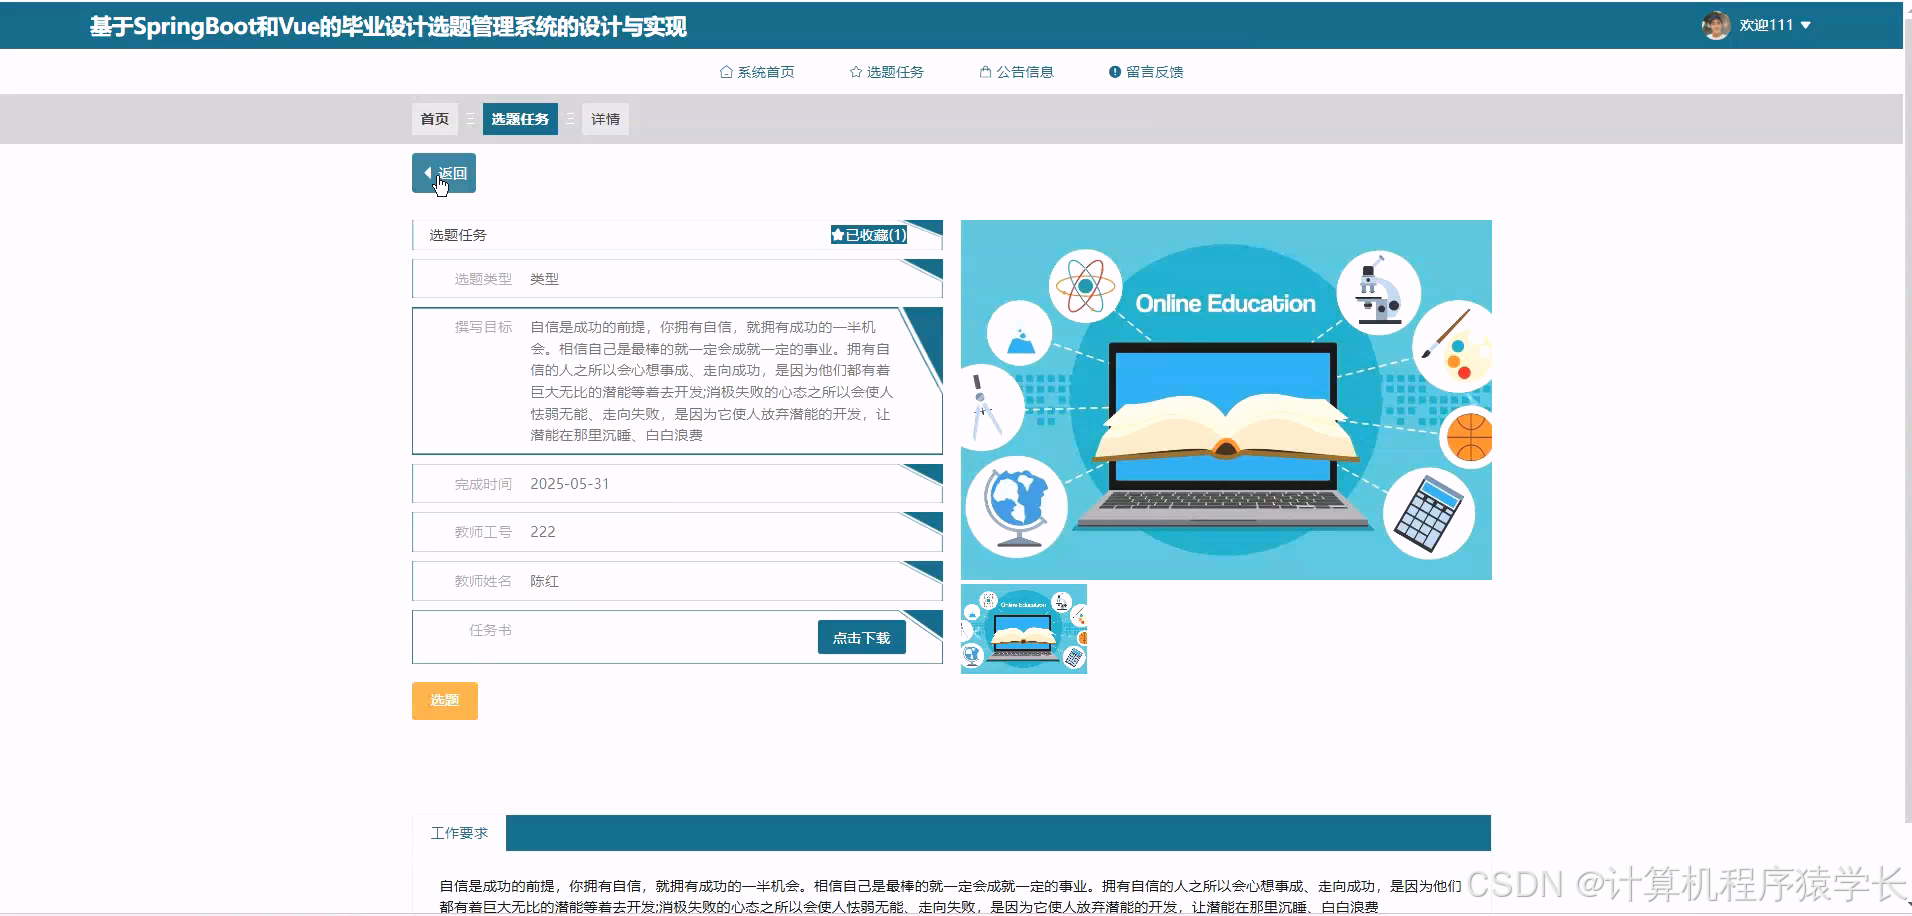Toggle the 已收藏(1) favorite button
The width and height of the screenshot is (1912, 916).
click(869, 235)
